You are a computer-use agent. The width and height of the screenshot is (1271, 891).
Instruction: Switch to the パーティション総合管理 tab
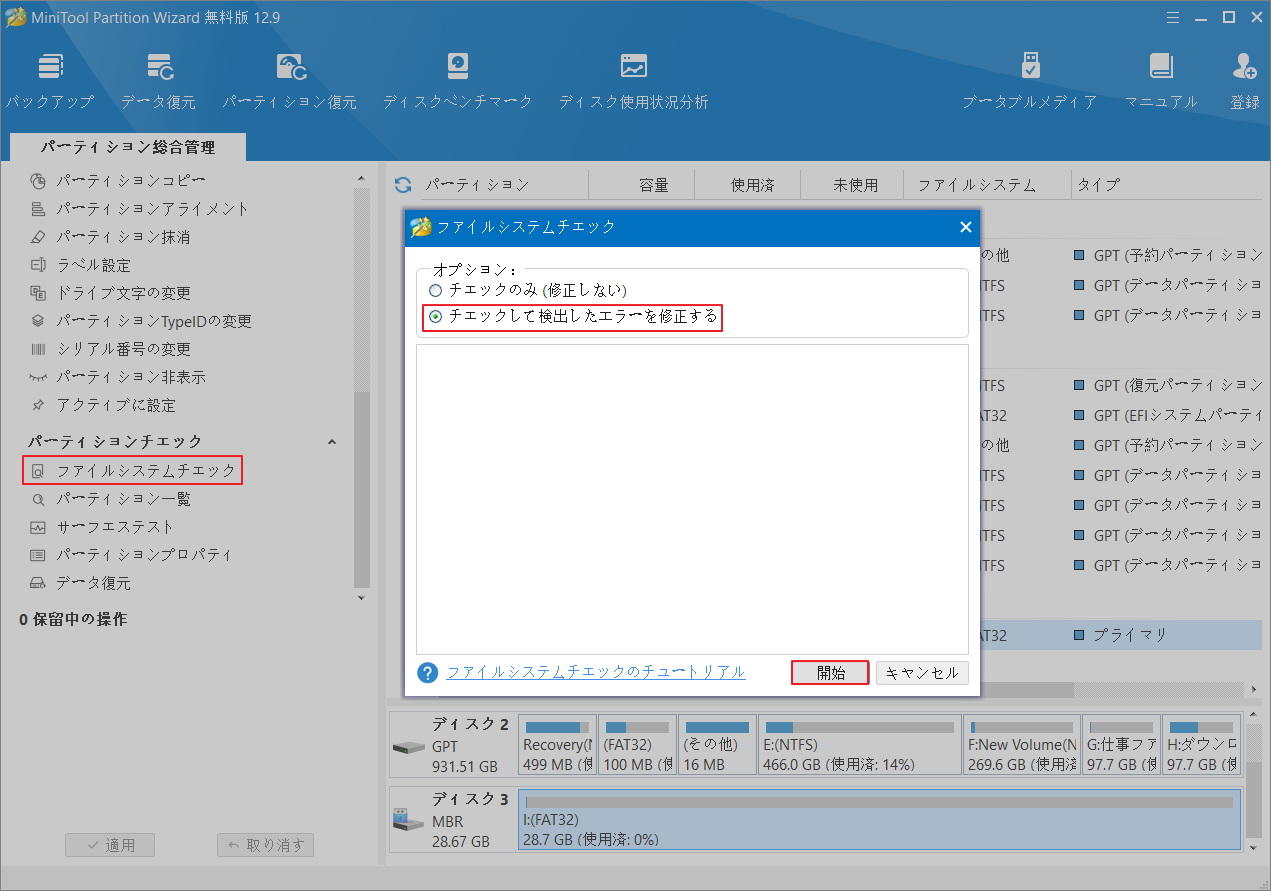coord(128,147)
